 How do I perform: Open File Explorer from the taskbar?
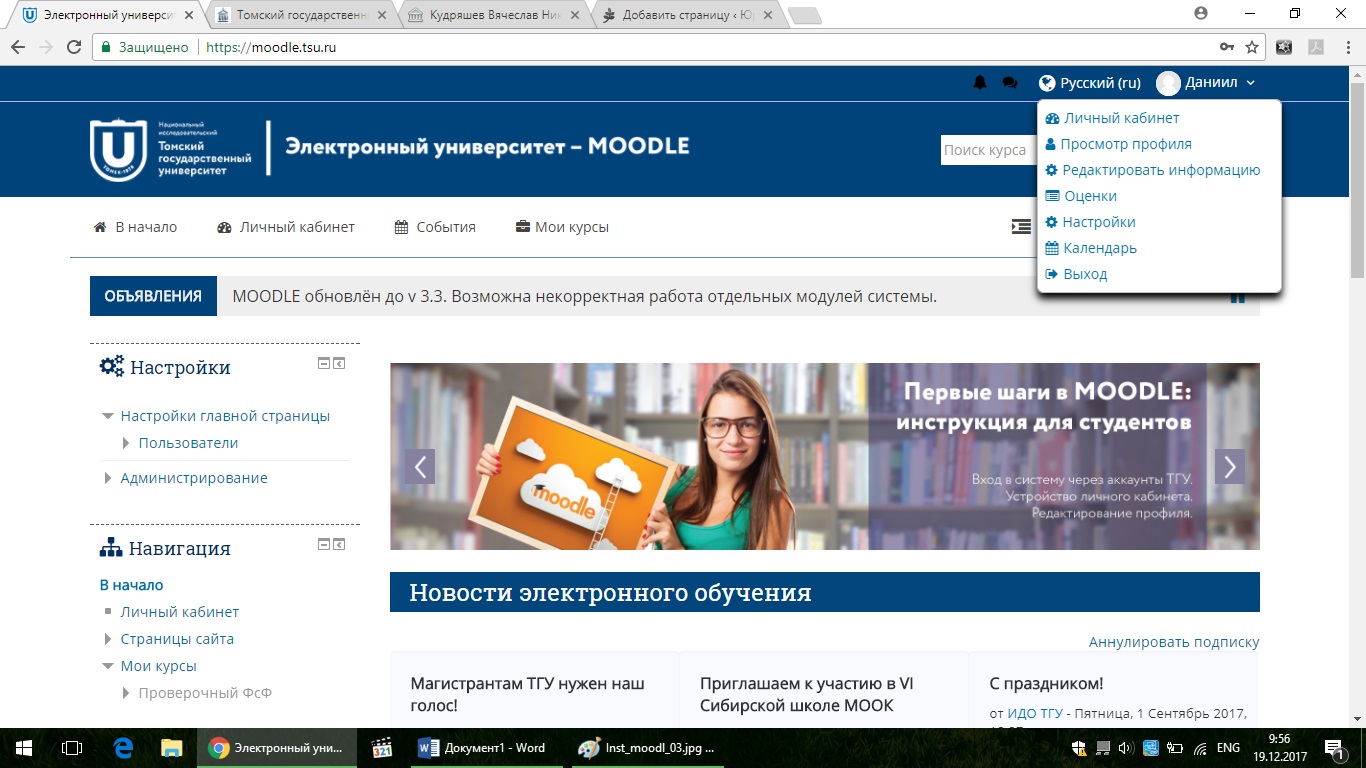[172, 747]
